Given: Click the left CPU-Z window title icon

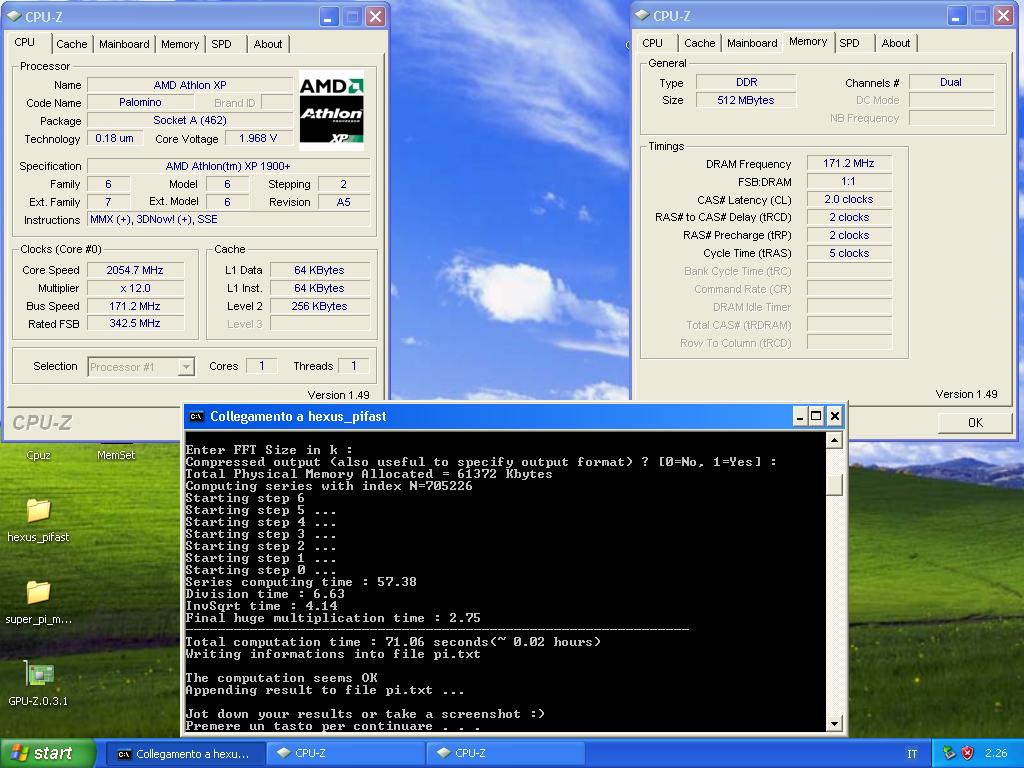Looking at the screenshot, I should [13, 16].
